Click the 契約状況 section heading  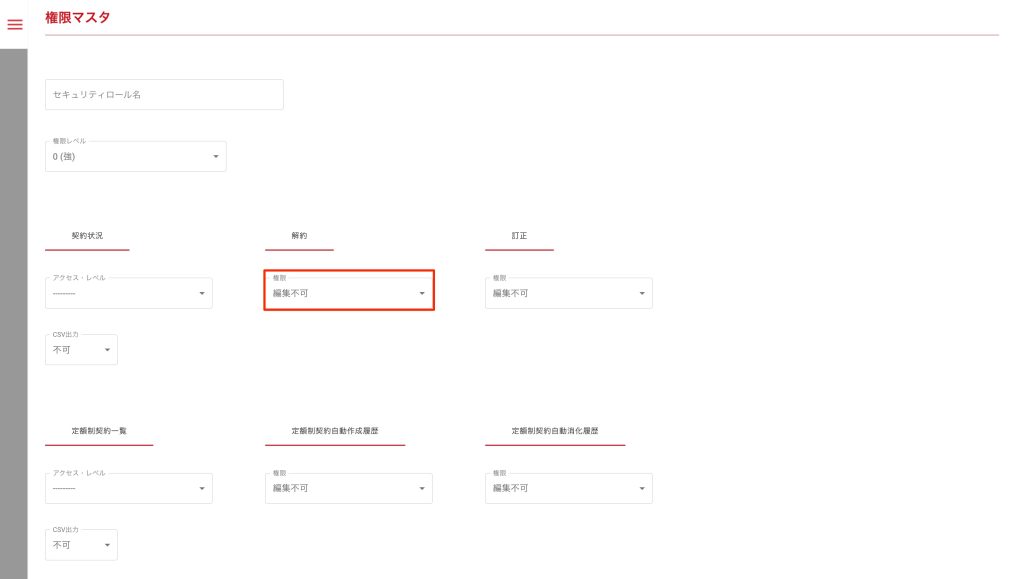[x=87, y=236]
